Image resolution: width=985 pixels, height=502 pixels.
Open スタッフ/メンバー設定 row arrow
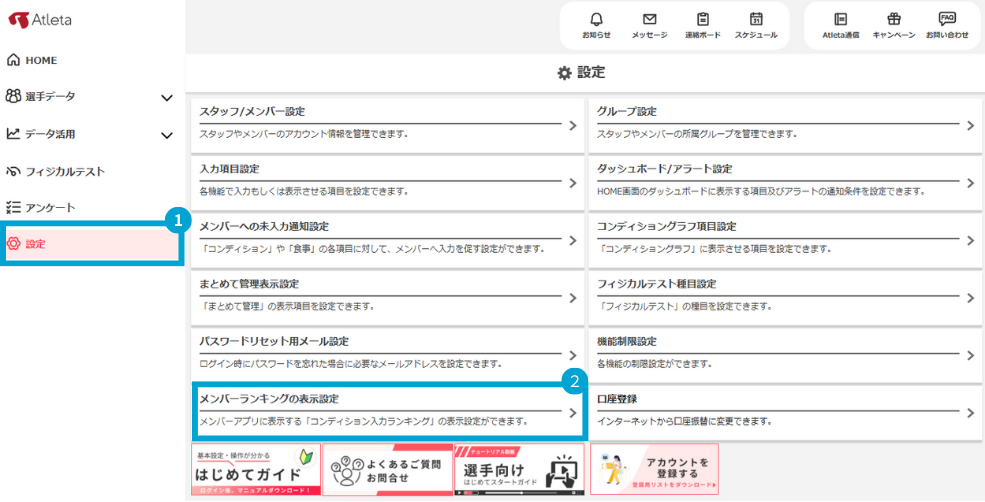[x=572, y=126]
